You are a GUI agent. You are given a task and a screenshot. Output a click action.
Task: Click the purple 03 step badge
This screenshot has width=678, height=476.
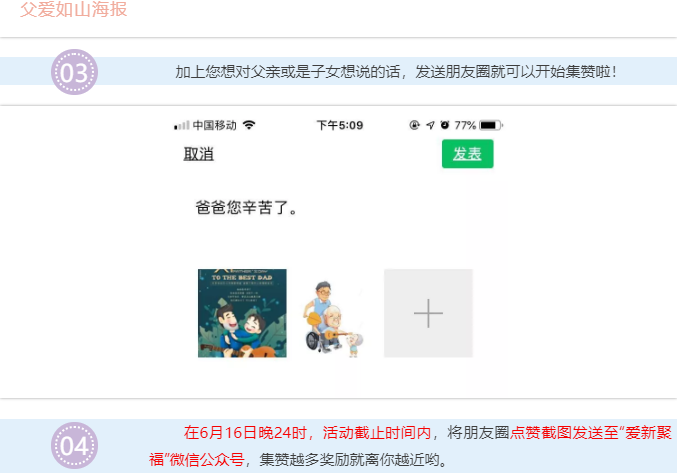74,72
